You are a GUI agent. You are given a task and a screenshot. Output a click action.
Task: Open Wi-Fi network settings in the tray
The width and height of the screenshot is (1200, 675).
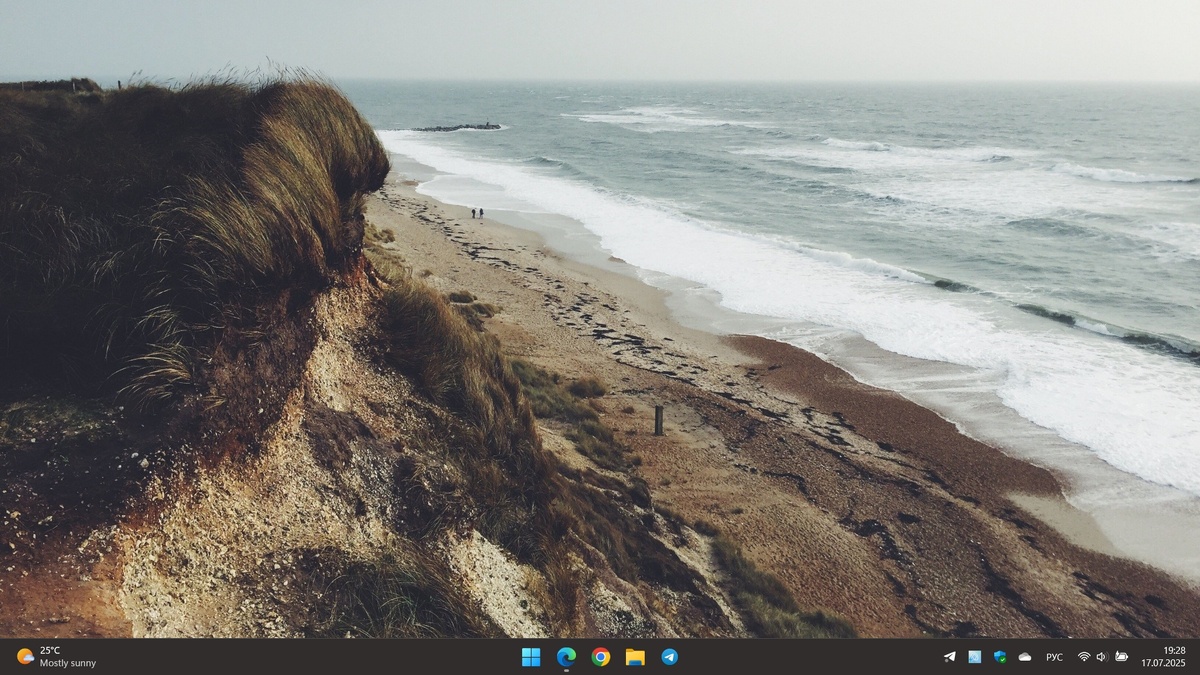(x=1084, y=657)
